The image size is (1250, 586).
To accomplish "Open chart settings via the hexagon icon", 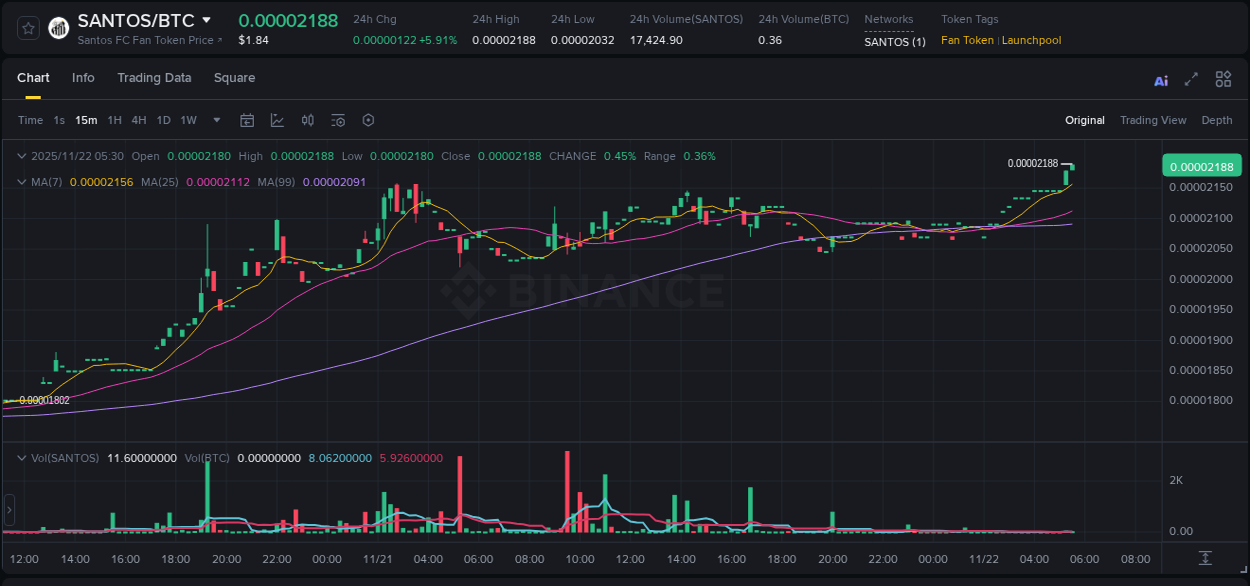I will 368,120.
